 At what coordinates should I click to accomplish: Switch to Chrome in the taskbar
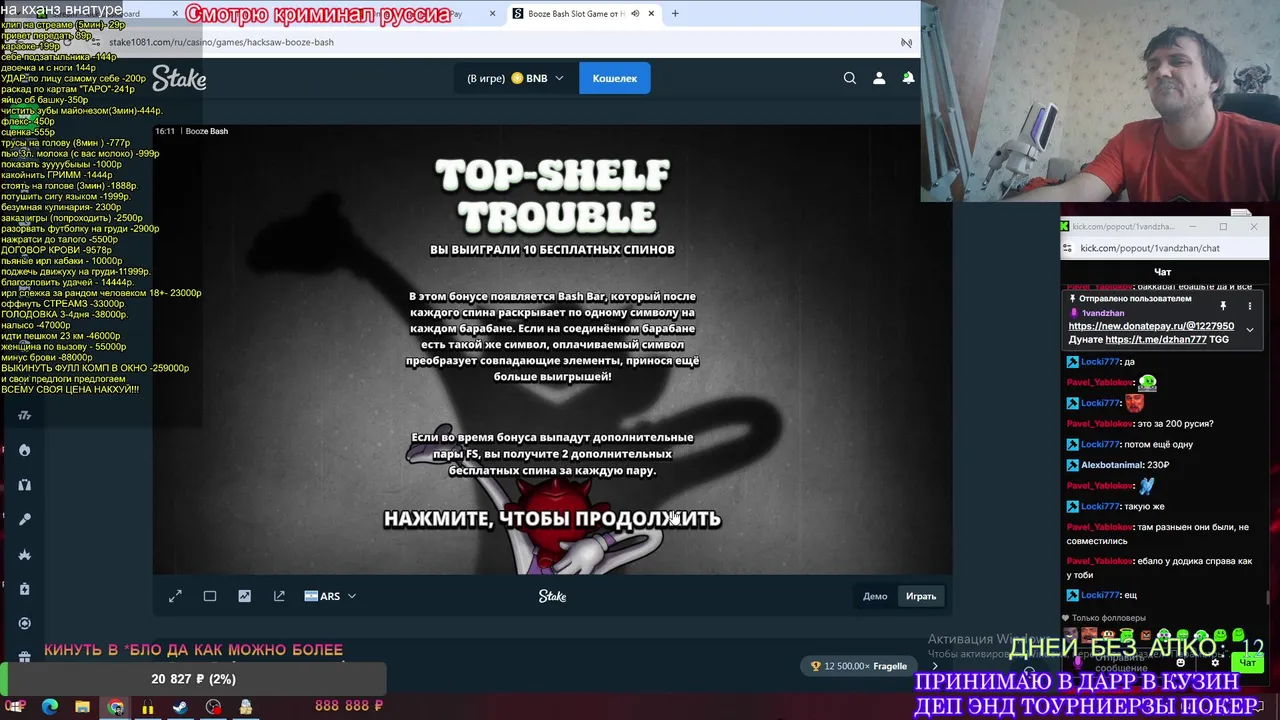[x=116, y=707]
